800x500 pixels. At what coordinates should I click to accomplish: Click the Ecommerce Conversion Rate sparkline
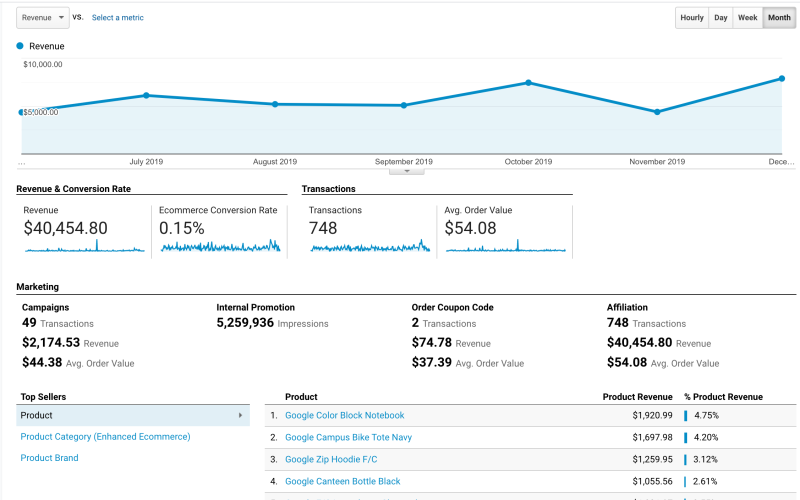pos(220,246)
